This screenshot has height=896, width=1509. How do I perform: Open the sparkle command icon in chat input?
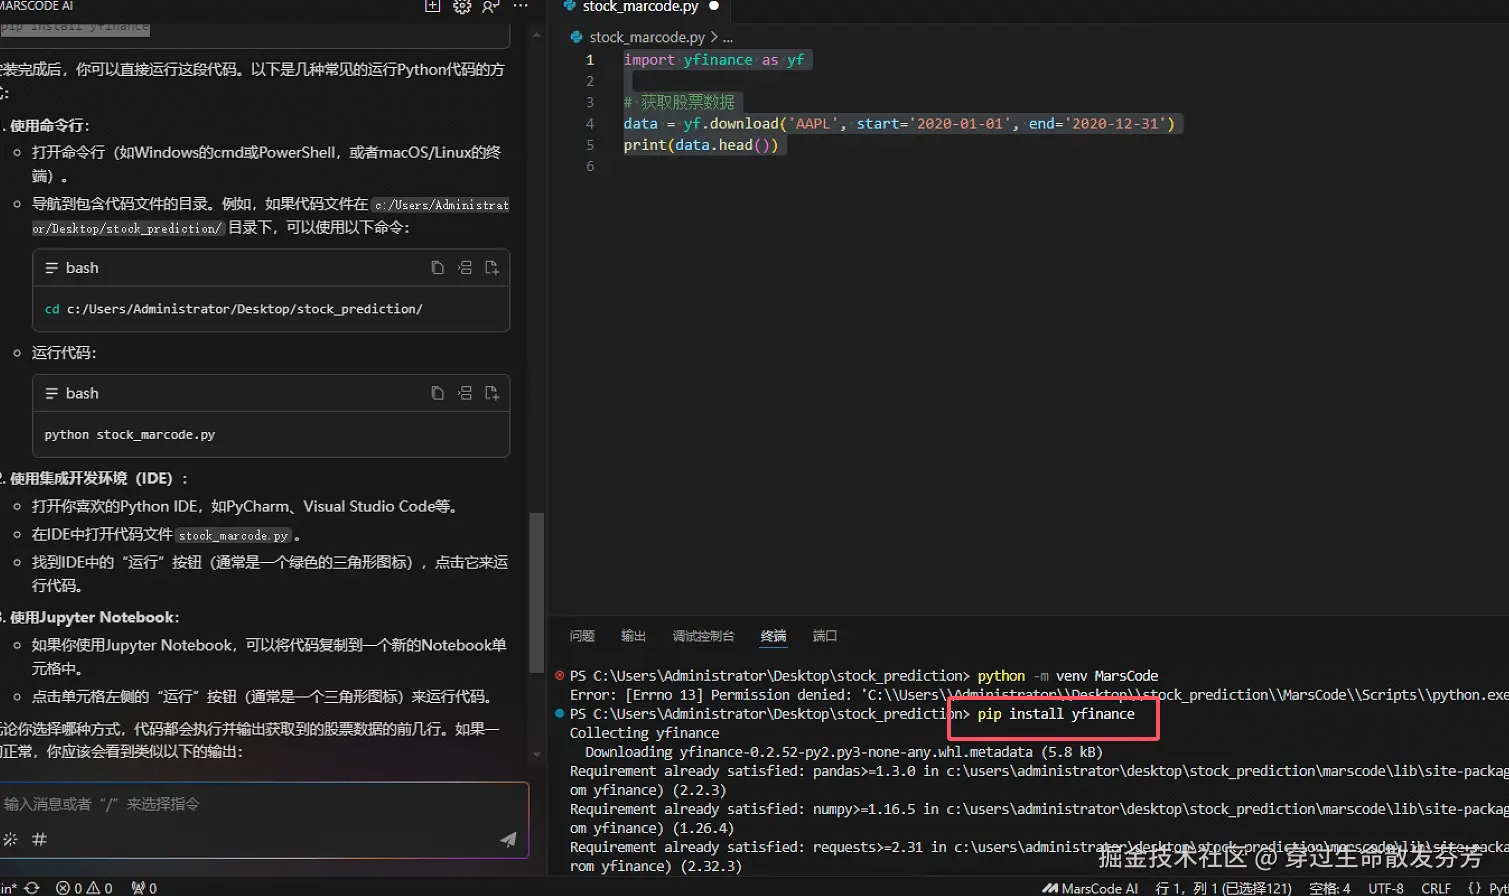tap(11, 839)
